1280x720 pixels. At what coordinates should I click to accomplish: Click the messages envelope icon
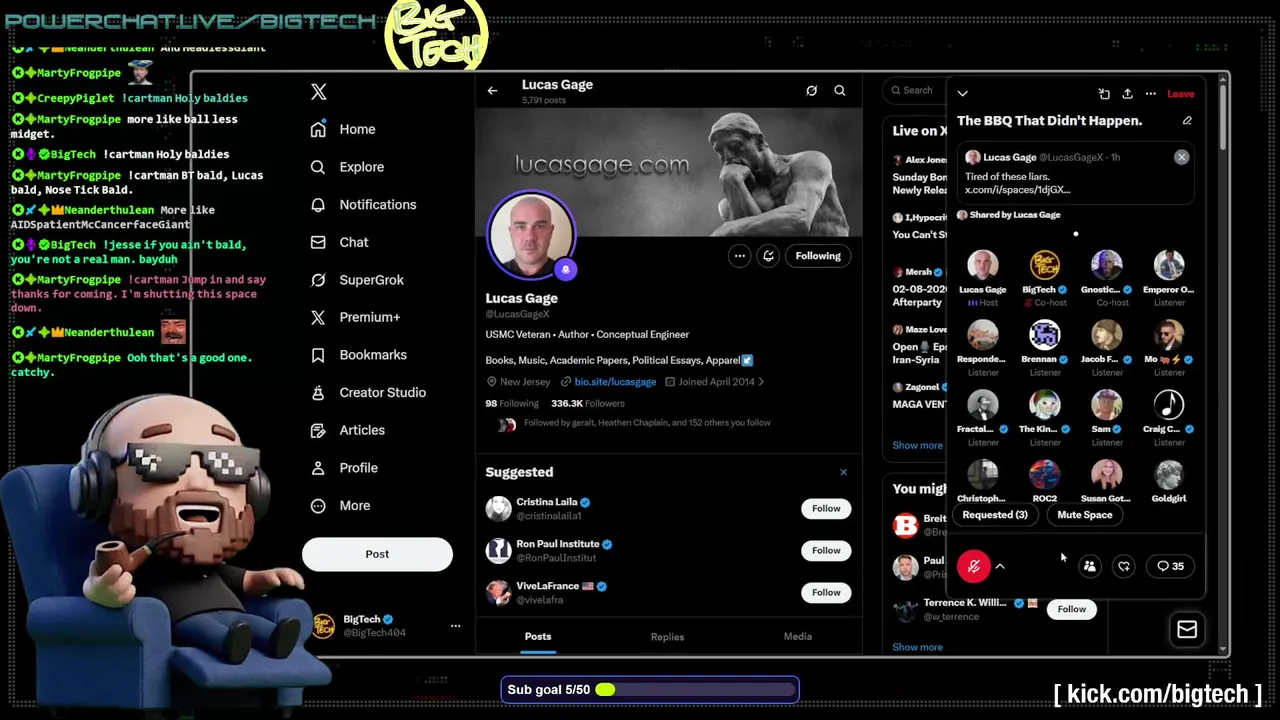point(1187,629)
